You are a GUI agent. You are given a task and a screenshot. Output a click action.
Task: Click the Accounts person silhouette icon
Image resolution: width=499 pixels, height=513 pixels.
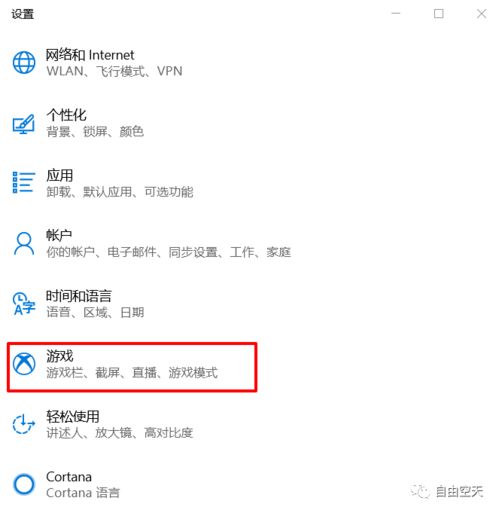24,244
